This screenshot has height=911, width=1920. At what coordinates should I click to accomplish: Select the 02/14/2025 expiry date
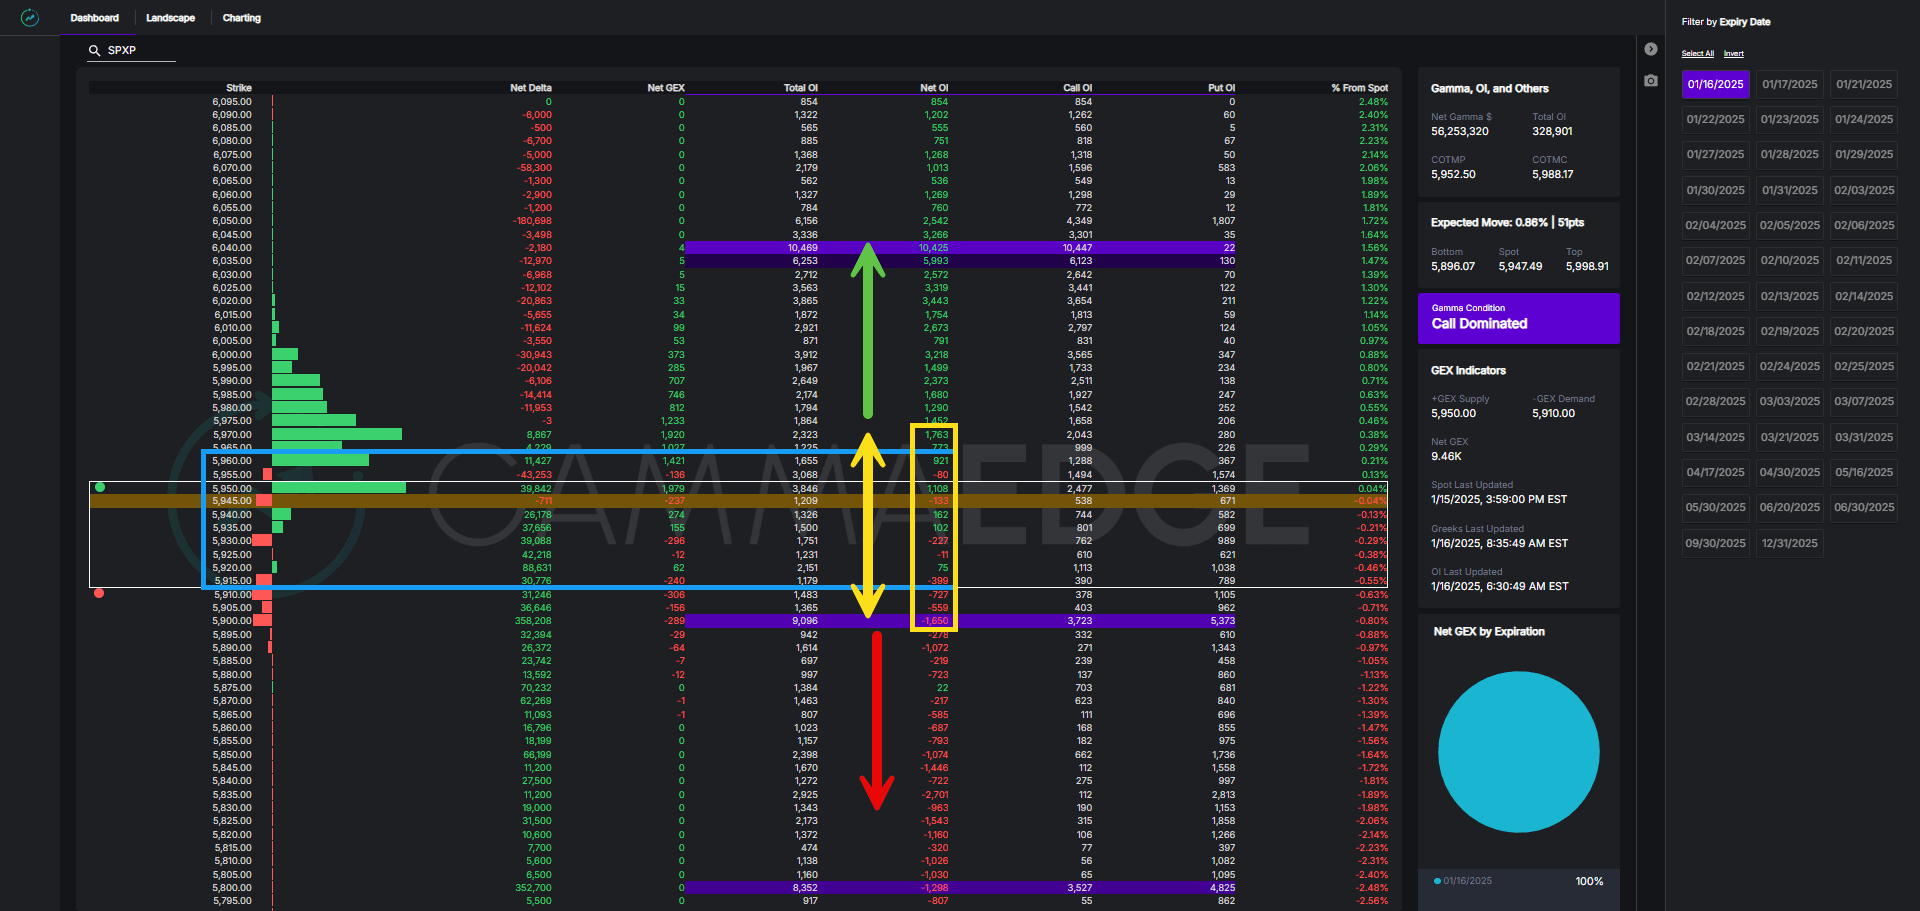pos(1864,297)
